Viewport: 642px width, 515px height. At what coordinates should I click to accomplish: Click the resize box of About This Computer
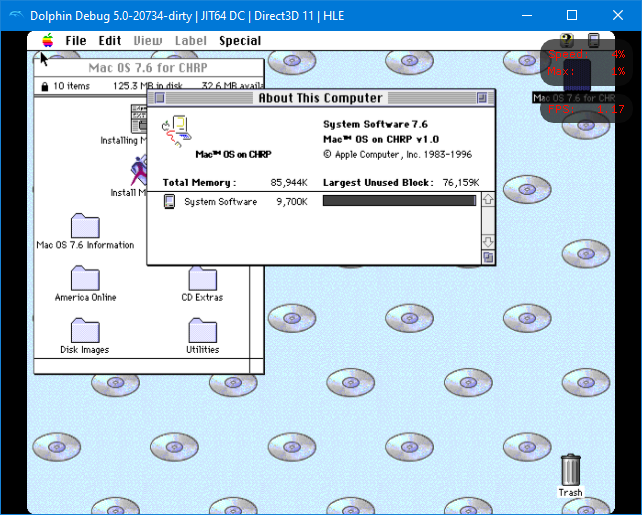(x=488, y=258)
